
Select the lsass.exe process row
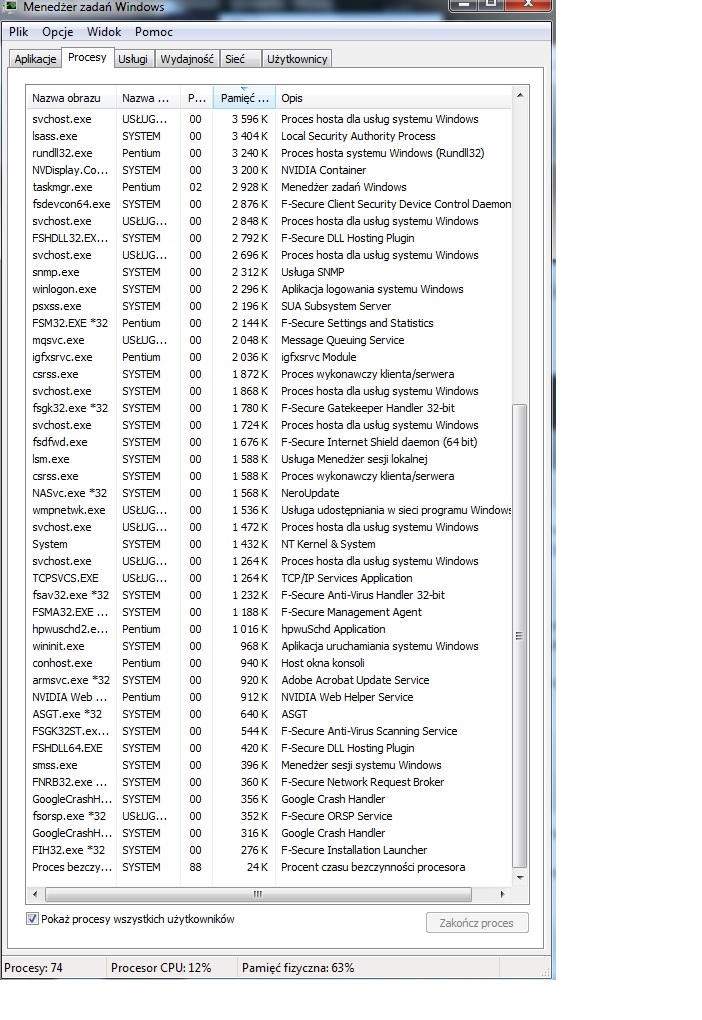point(269,136)
